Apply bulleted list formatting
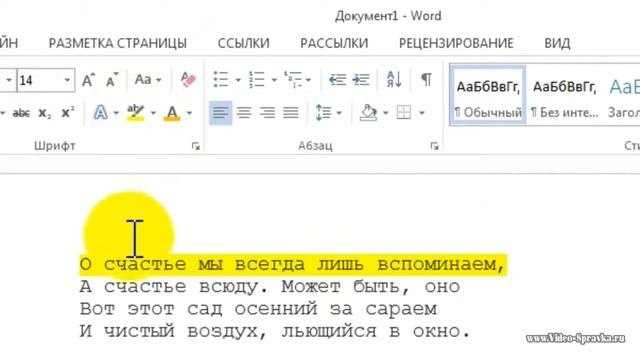 [221, 80]
